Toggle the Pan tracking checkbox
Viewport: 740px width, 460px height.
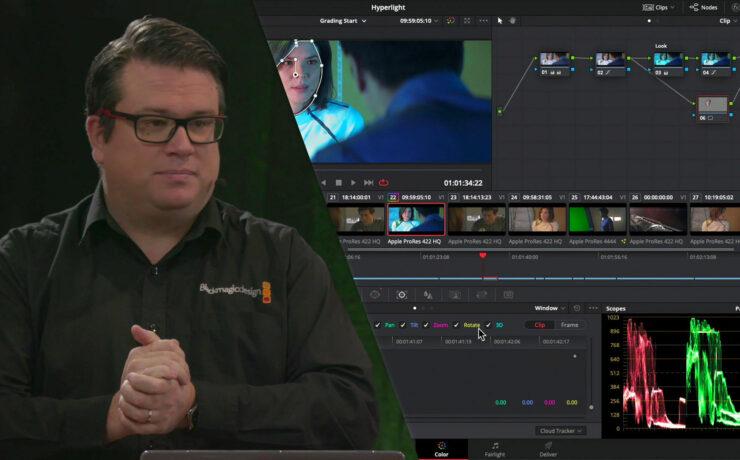click(377, 325)
